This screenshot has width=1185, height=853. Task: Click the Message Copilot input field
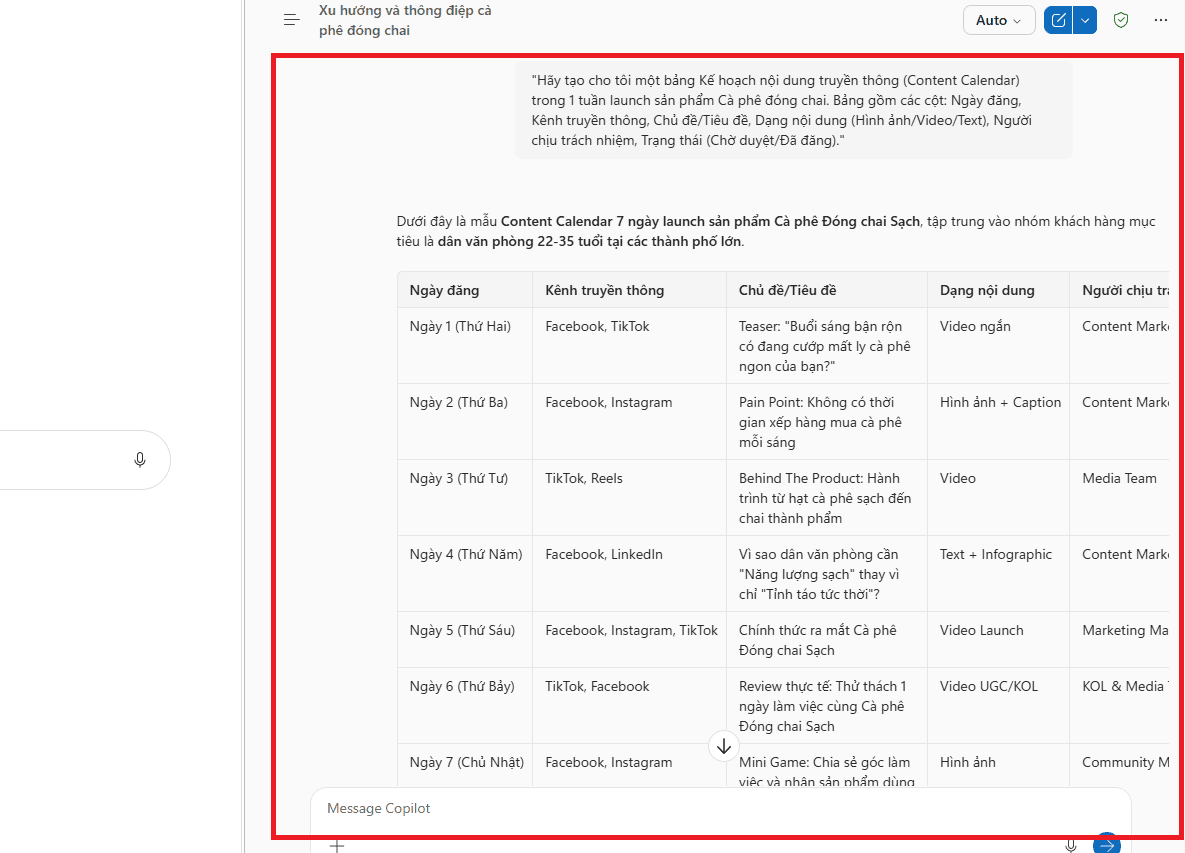coord(720,808)
